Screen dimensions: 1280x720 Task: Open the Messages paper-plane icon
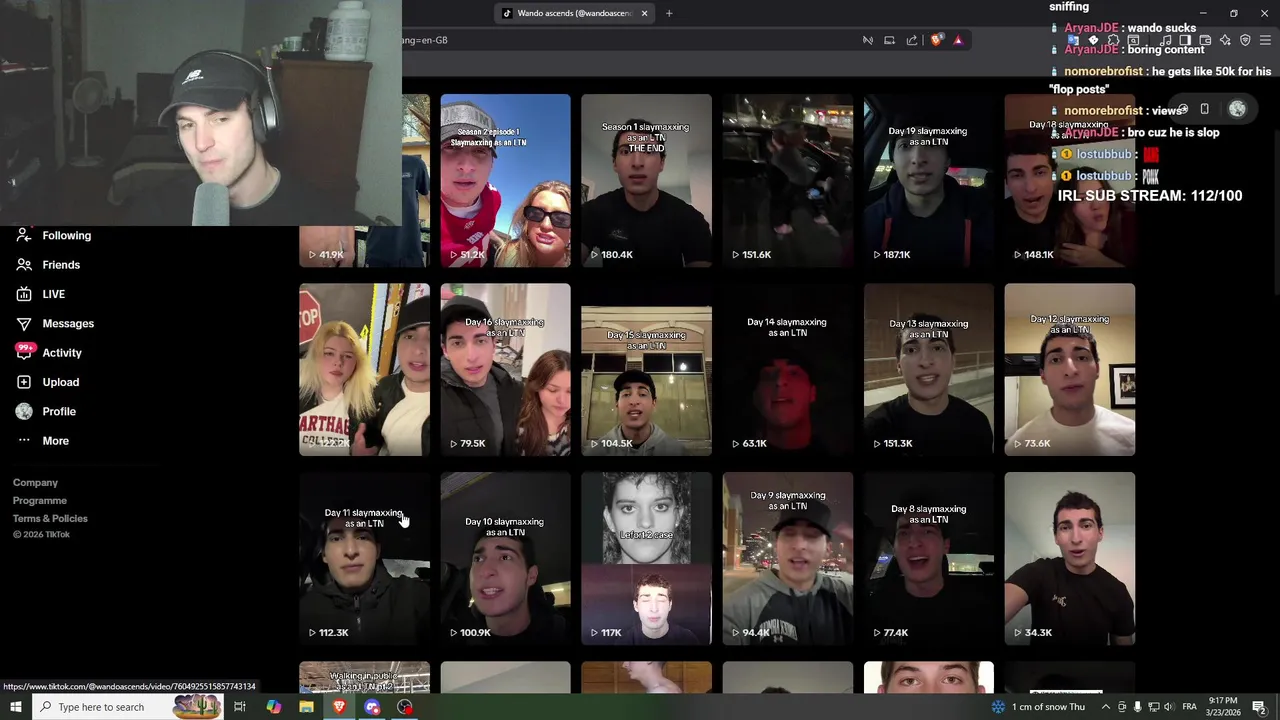click(24, 324)
